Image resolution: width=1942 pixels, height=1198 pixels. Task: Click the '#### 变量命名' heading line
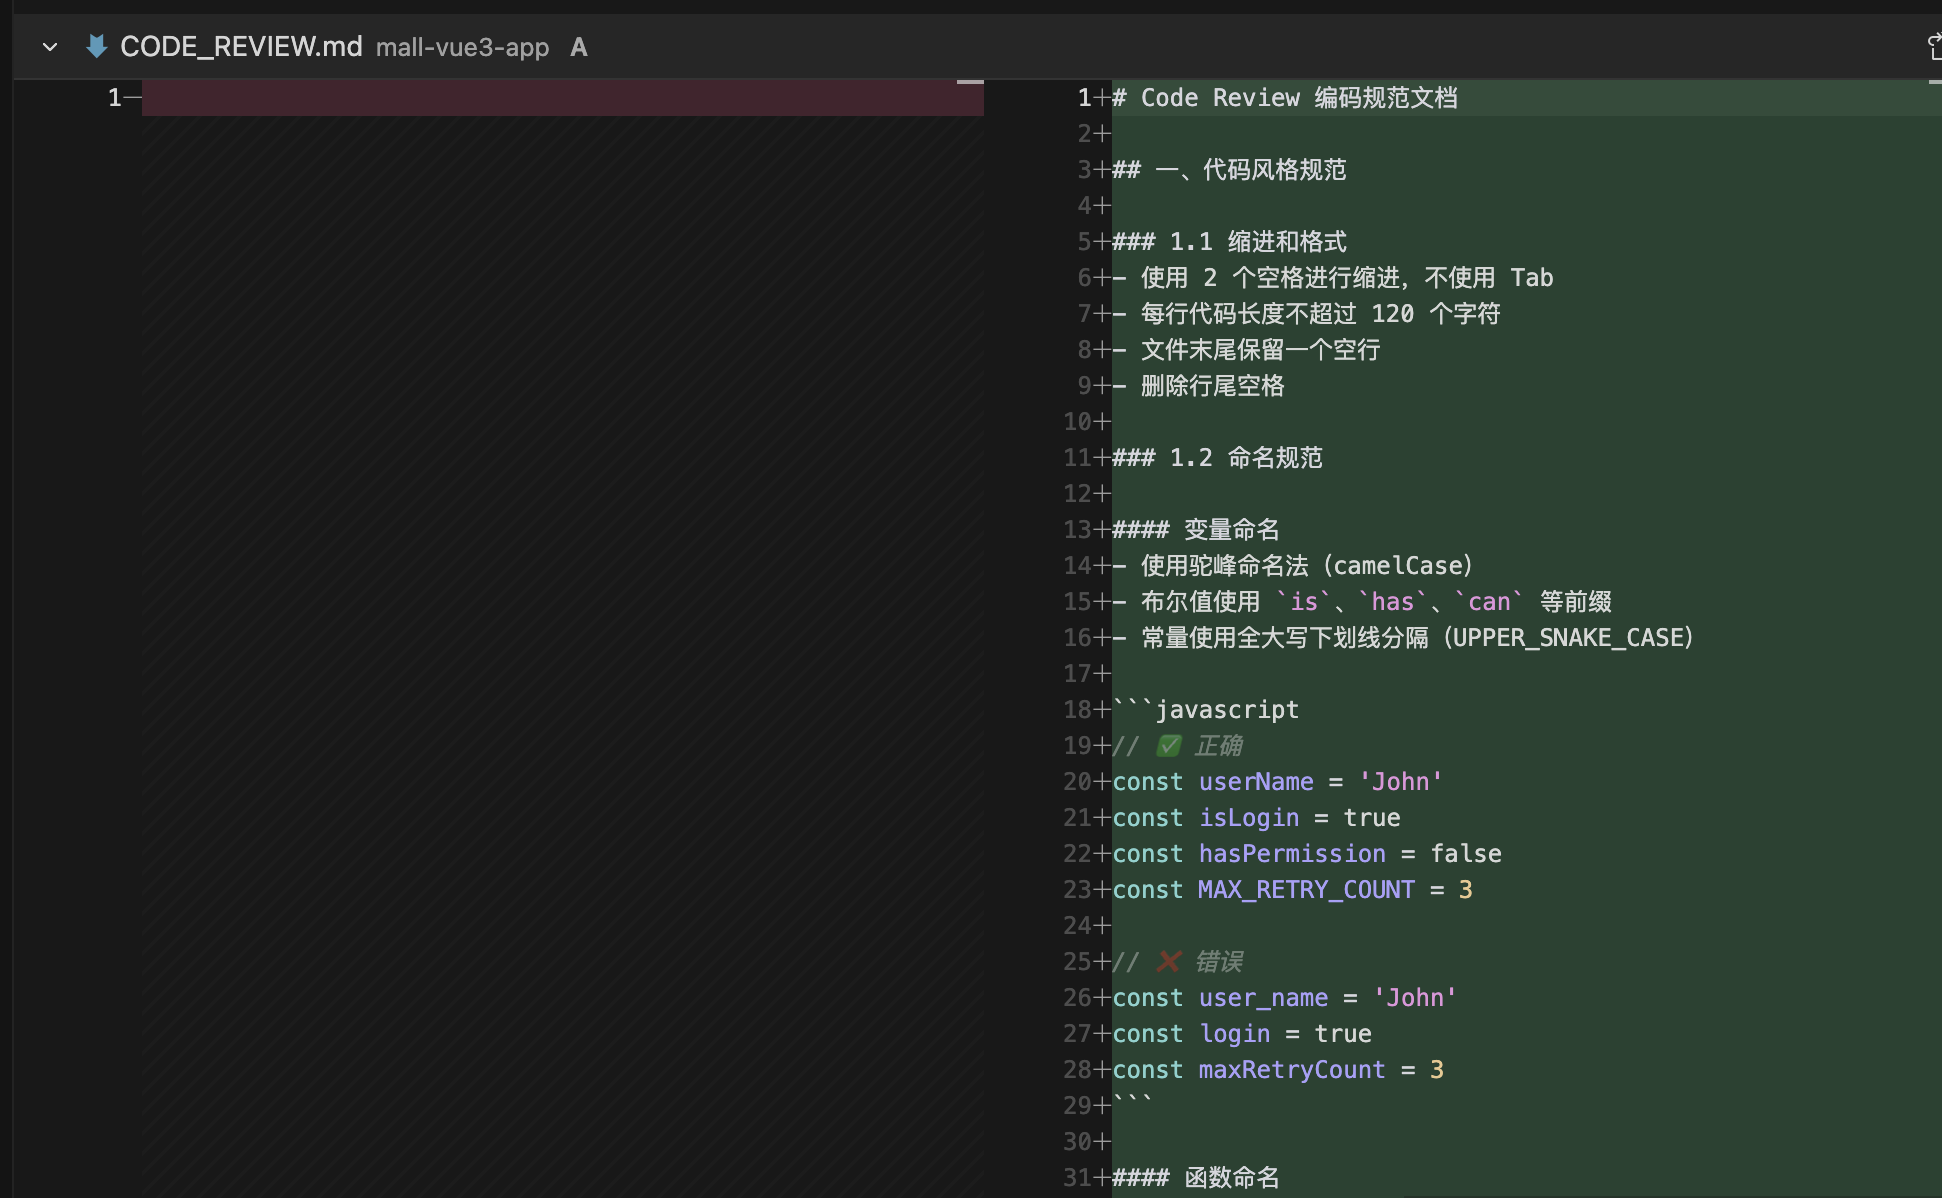click(1196, 530)
